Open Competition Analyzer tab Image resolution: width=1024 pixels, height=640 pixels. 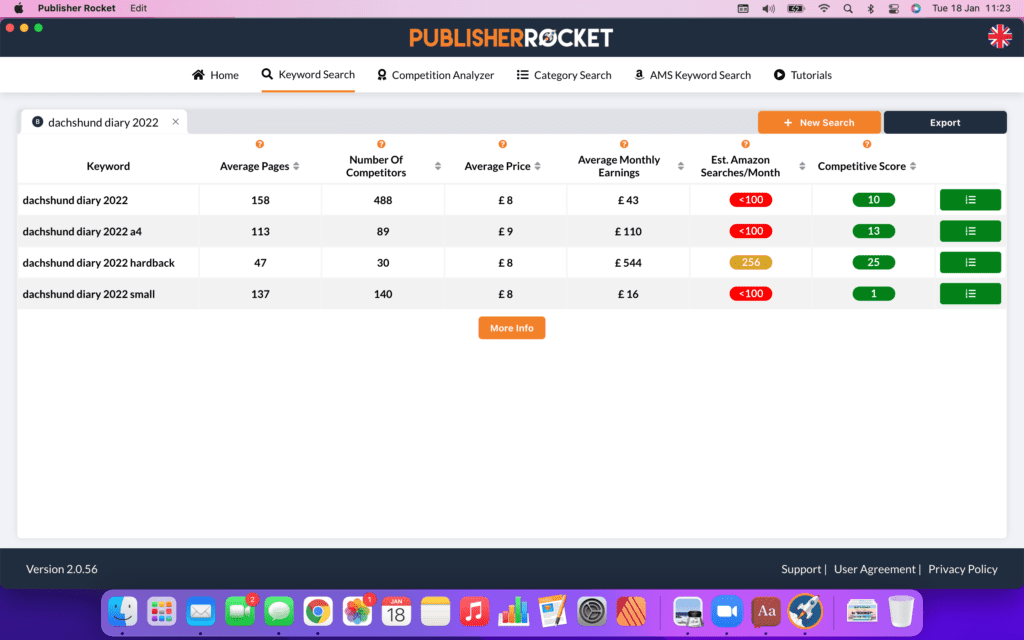pyautogui.click(x=436, y=75)
